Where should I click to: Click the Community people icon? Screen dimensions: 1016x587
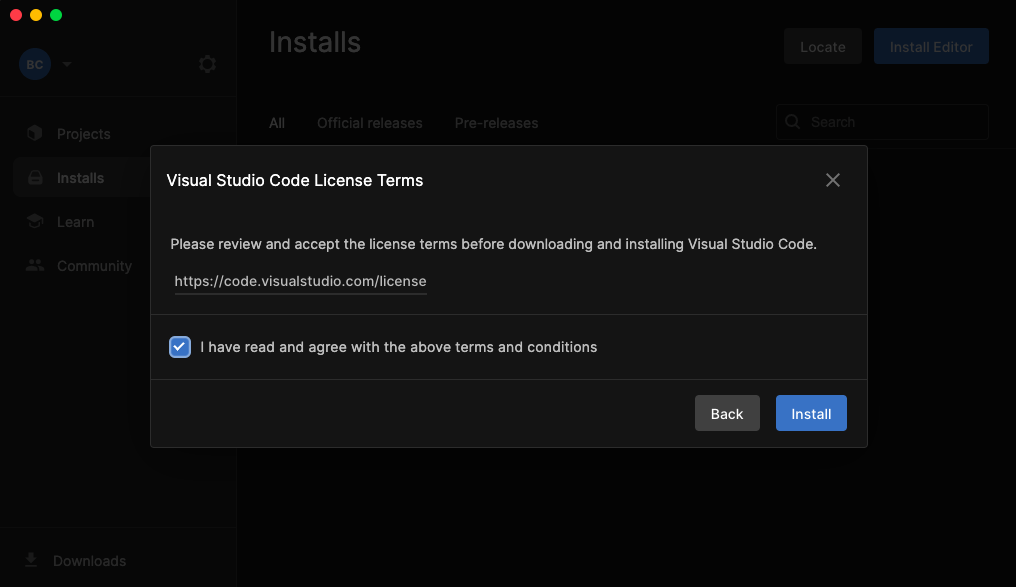35,265
